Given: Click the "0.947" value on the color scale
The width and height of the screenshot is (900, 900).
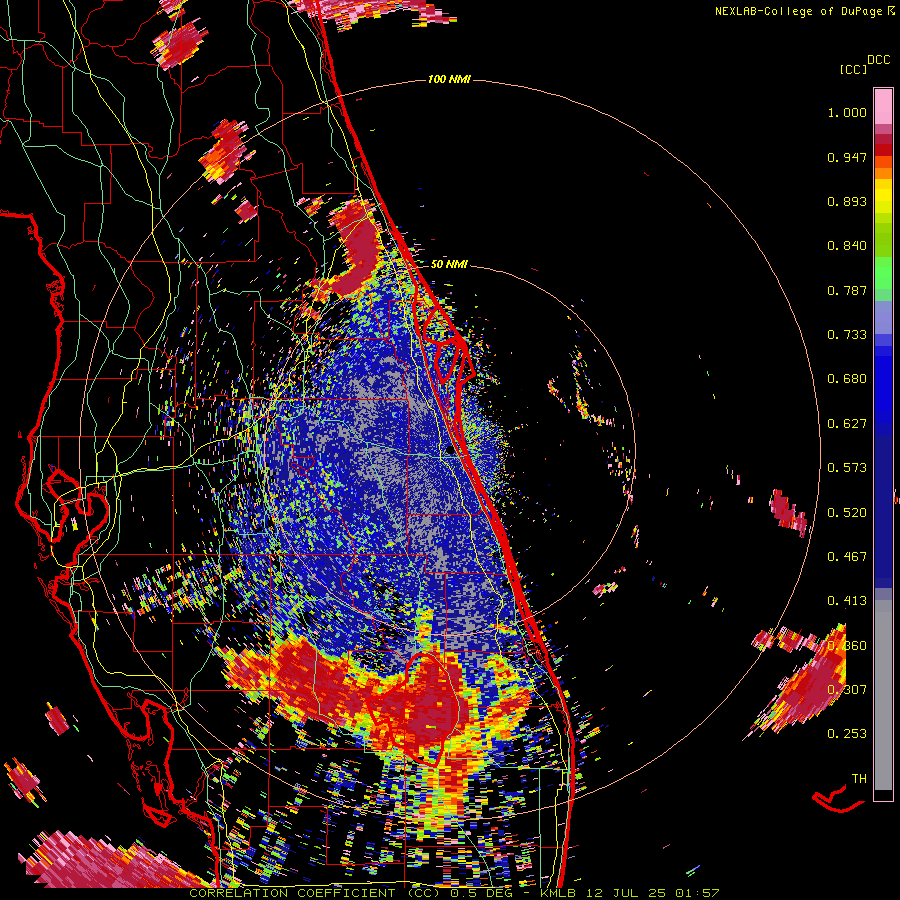Looking at the screenshot, I should click(847, 157).
